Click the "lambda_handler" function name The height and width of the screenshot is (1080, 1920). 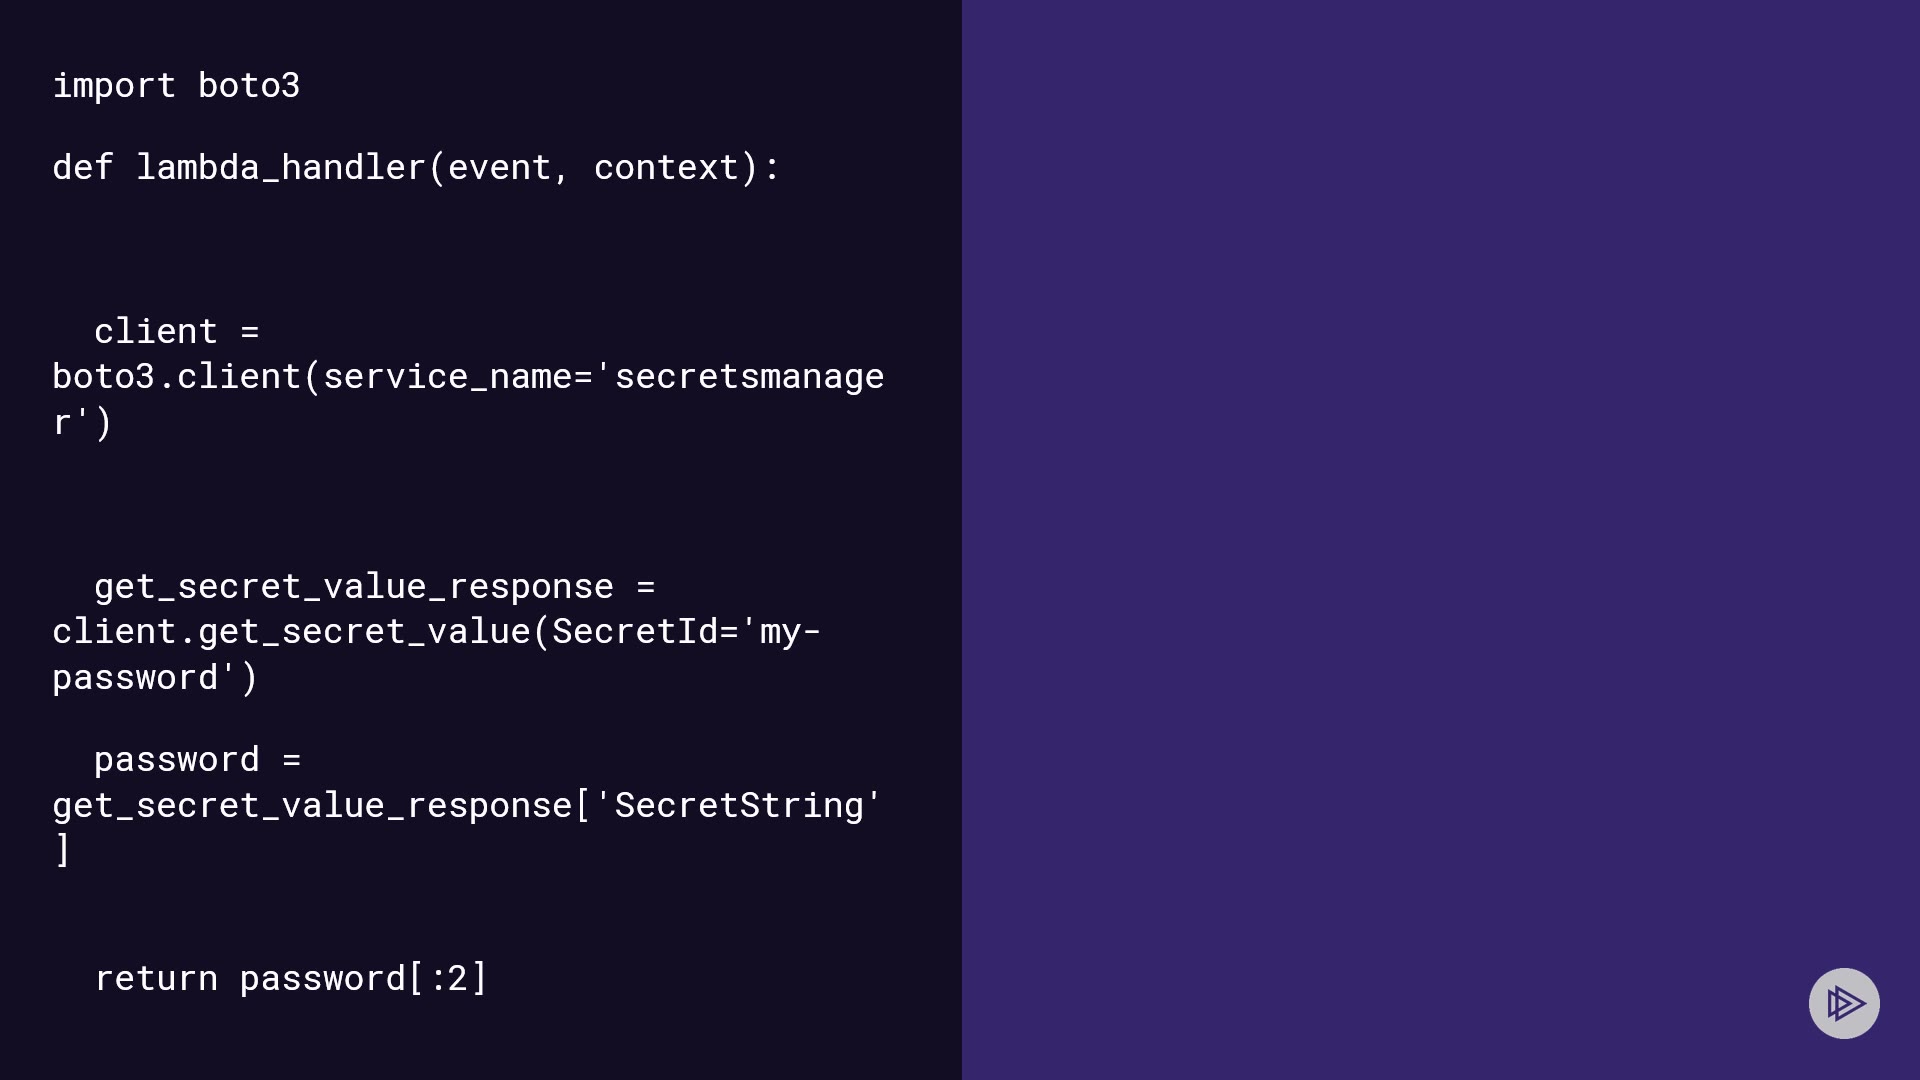[x=281, y=168]
